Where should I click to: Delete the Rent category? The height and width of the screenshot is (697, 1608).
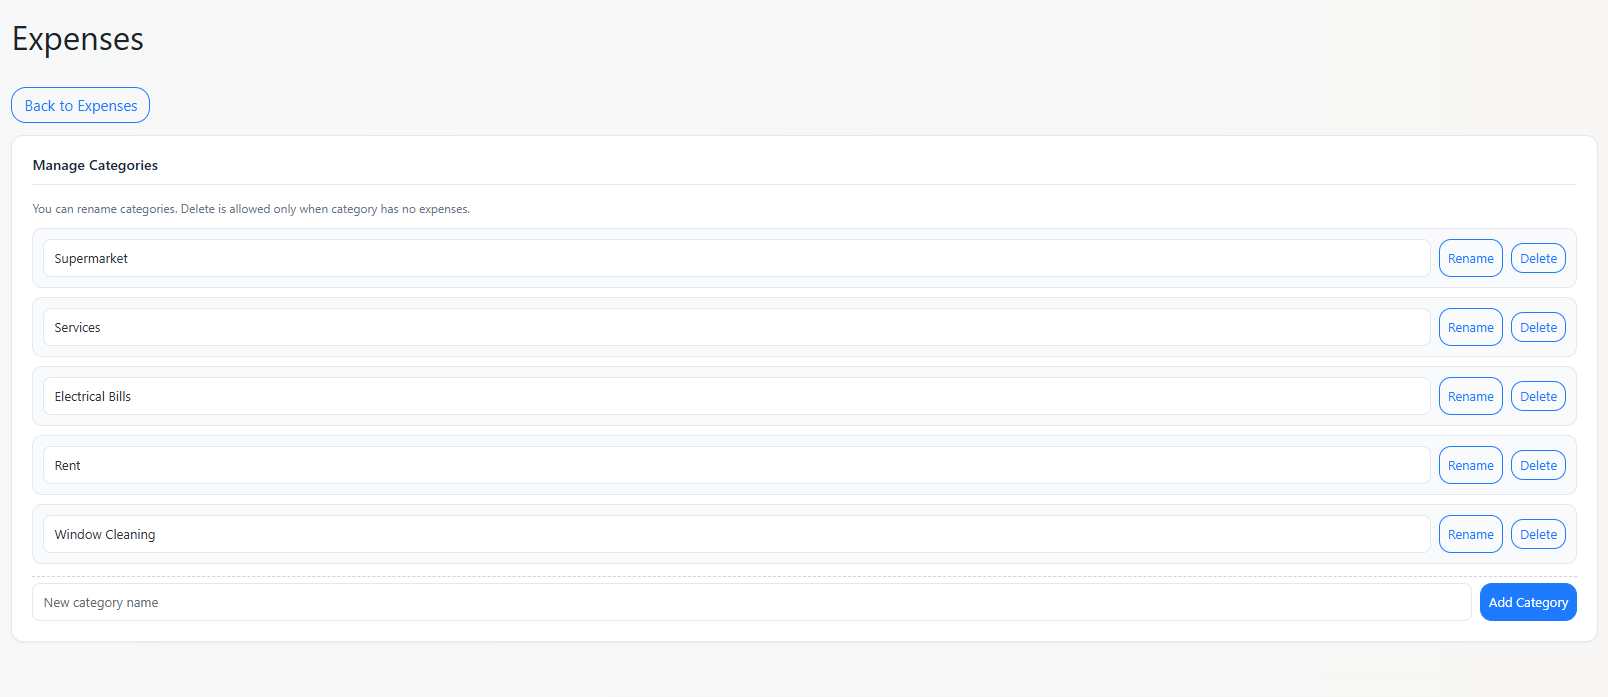[1538, 465]
